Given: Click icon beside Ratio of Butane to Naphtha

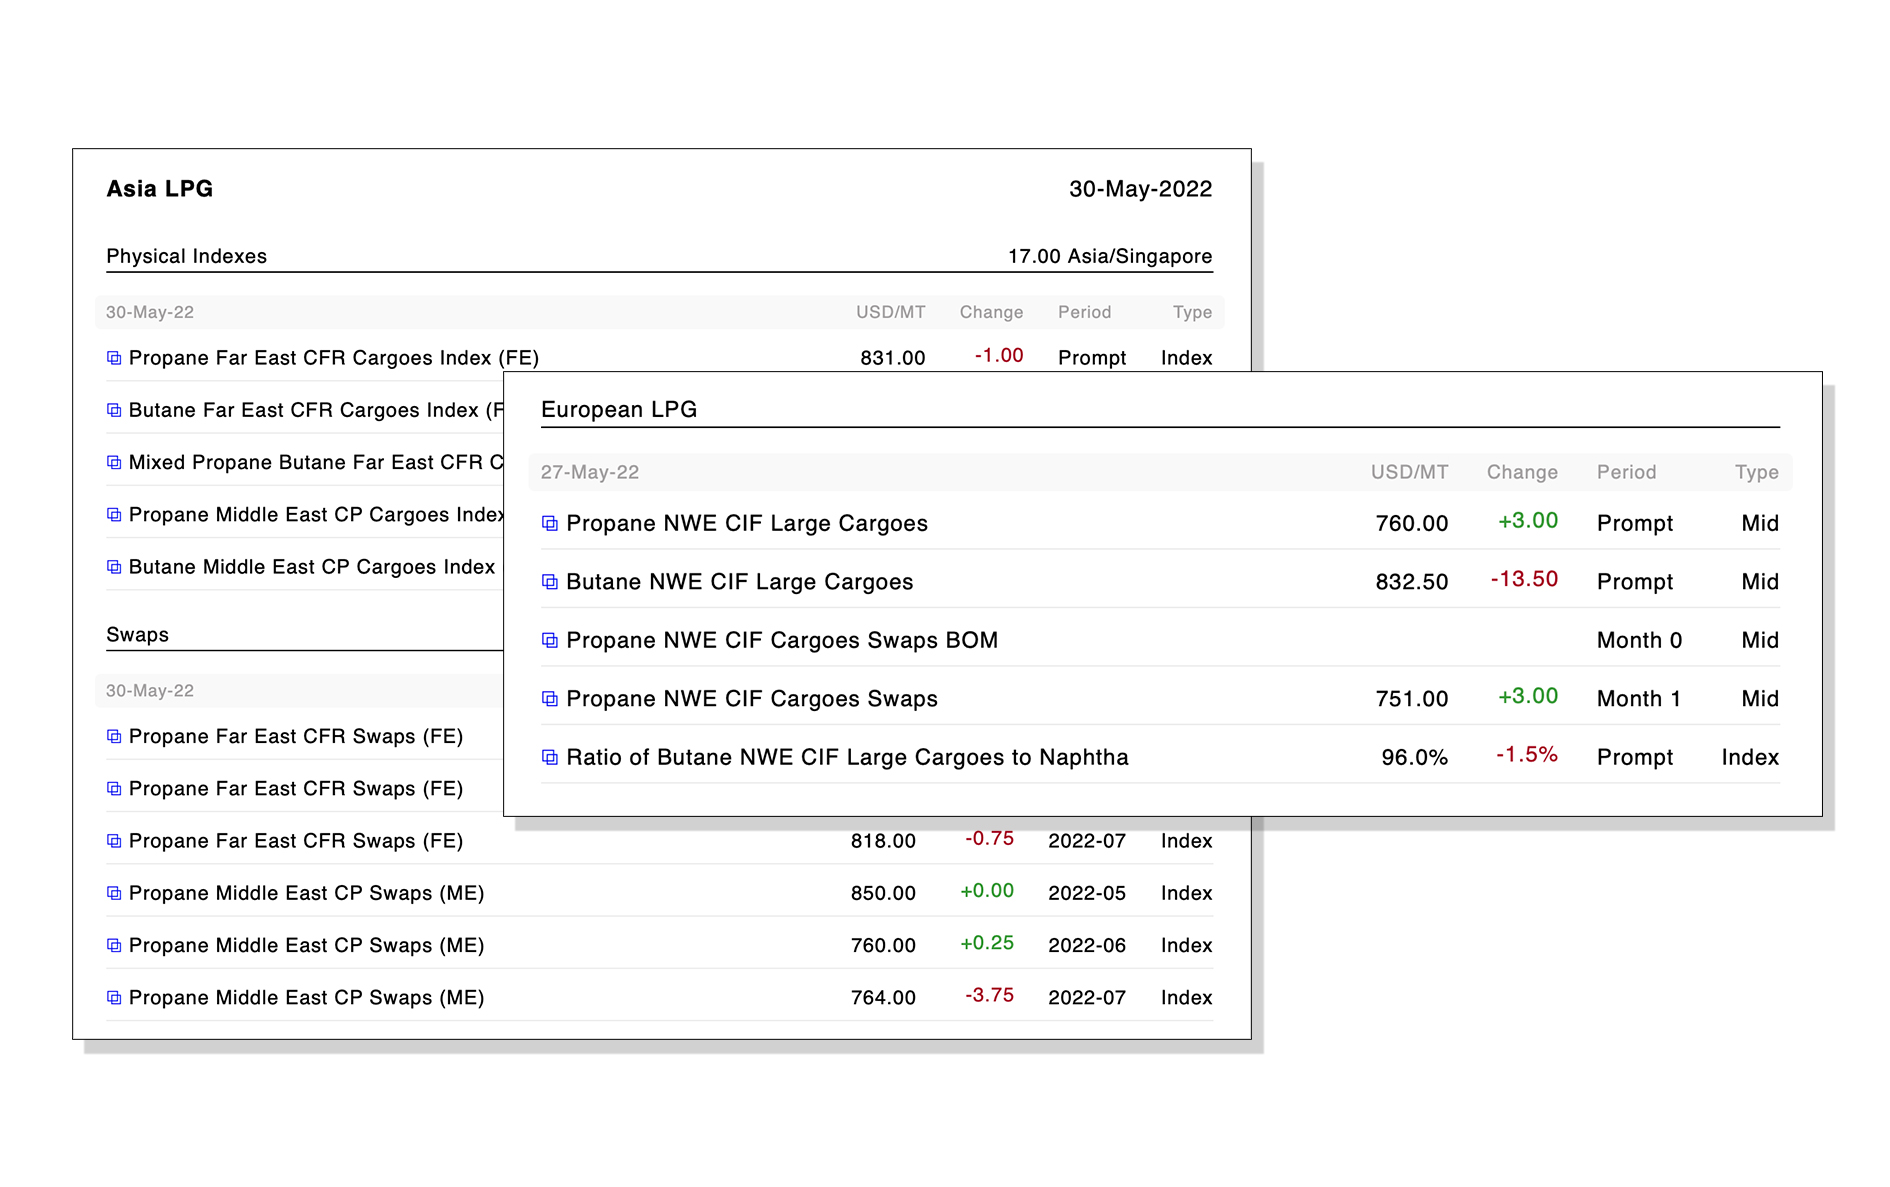Looking at the screenshot, I should click(x=549, y=757).
